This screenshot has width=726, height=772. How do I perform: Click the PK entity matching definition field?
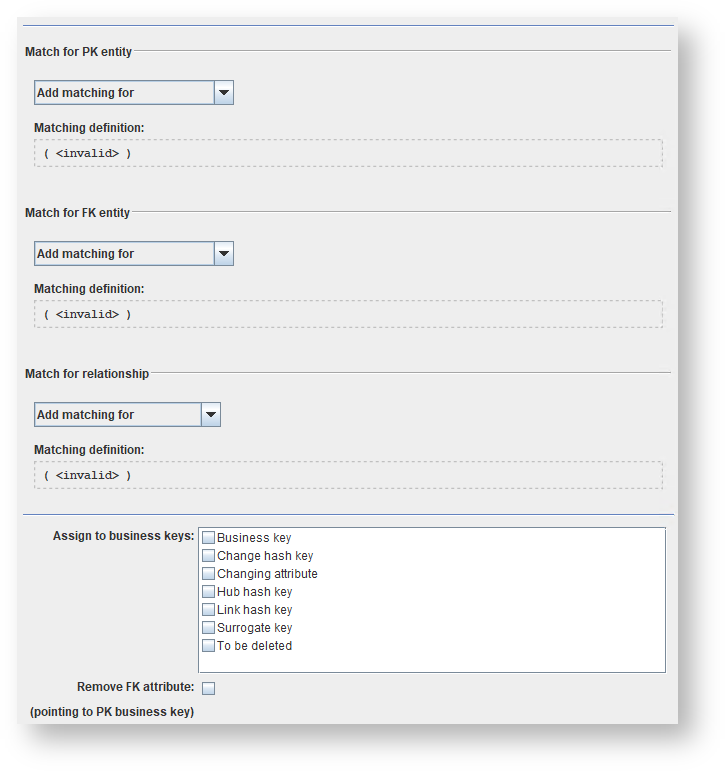click(348, 153)
